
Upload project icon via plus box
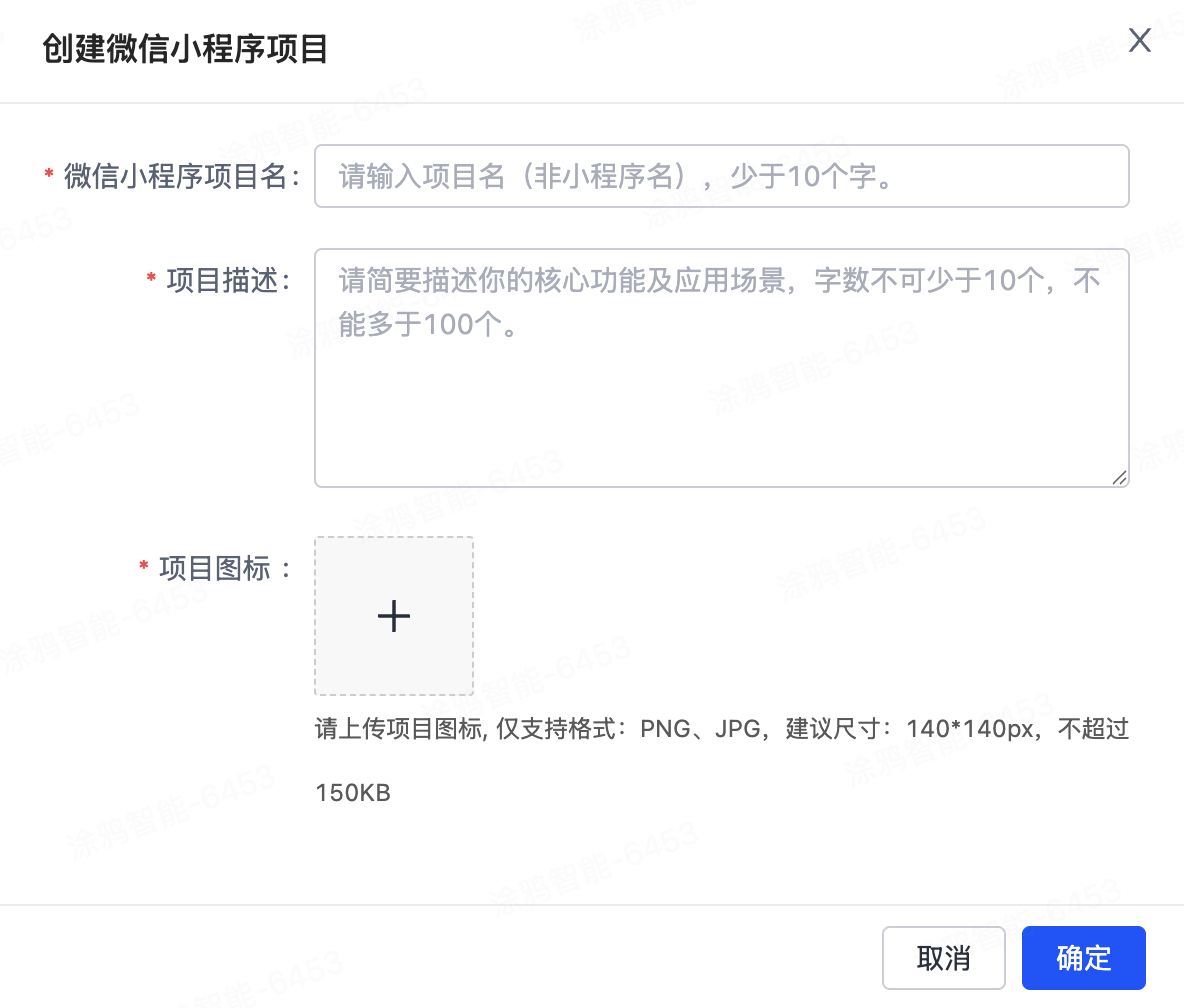(394, 615)
